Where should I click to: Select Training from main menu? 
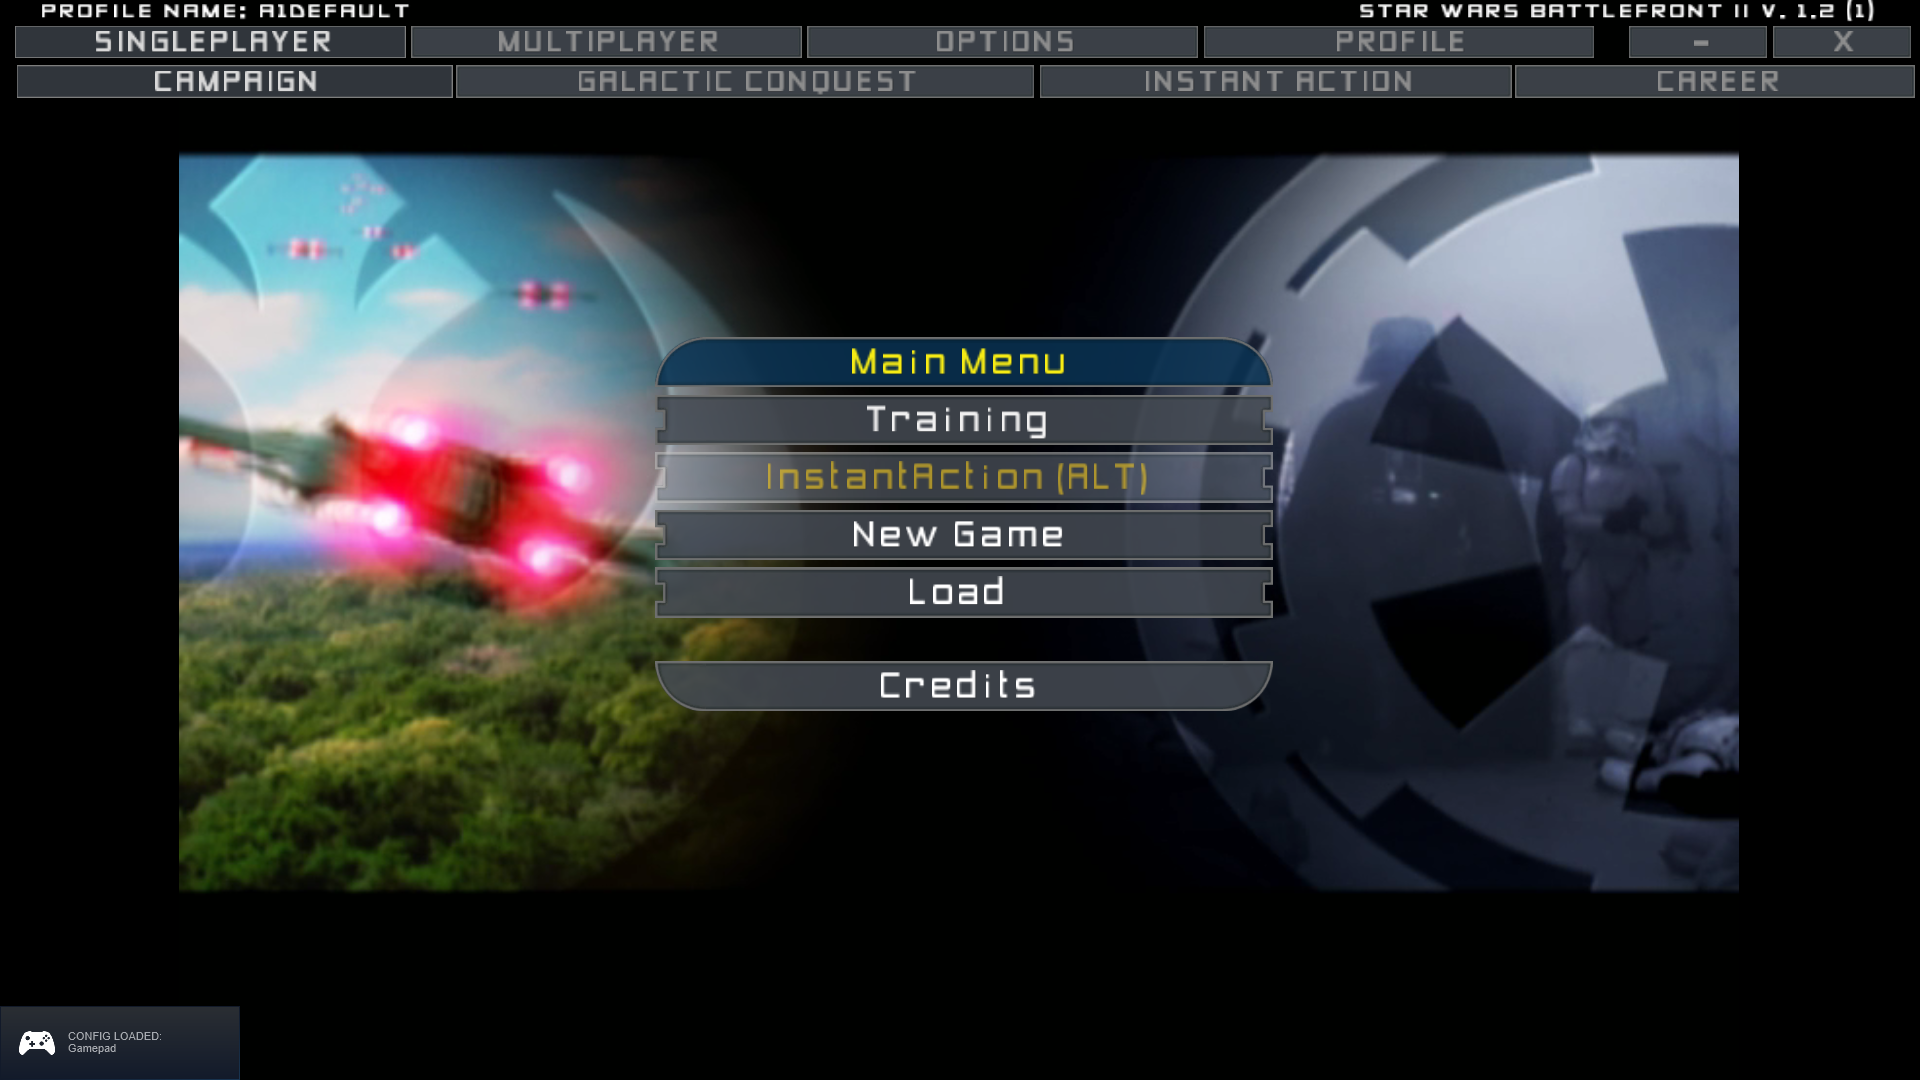[960, 419]
